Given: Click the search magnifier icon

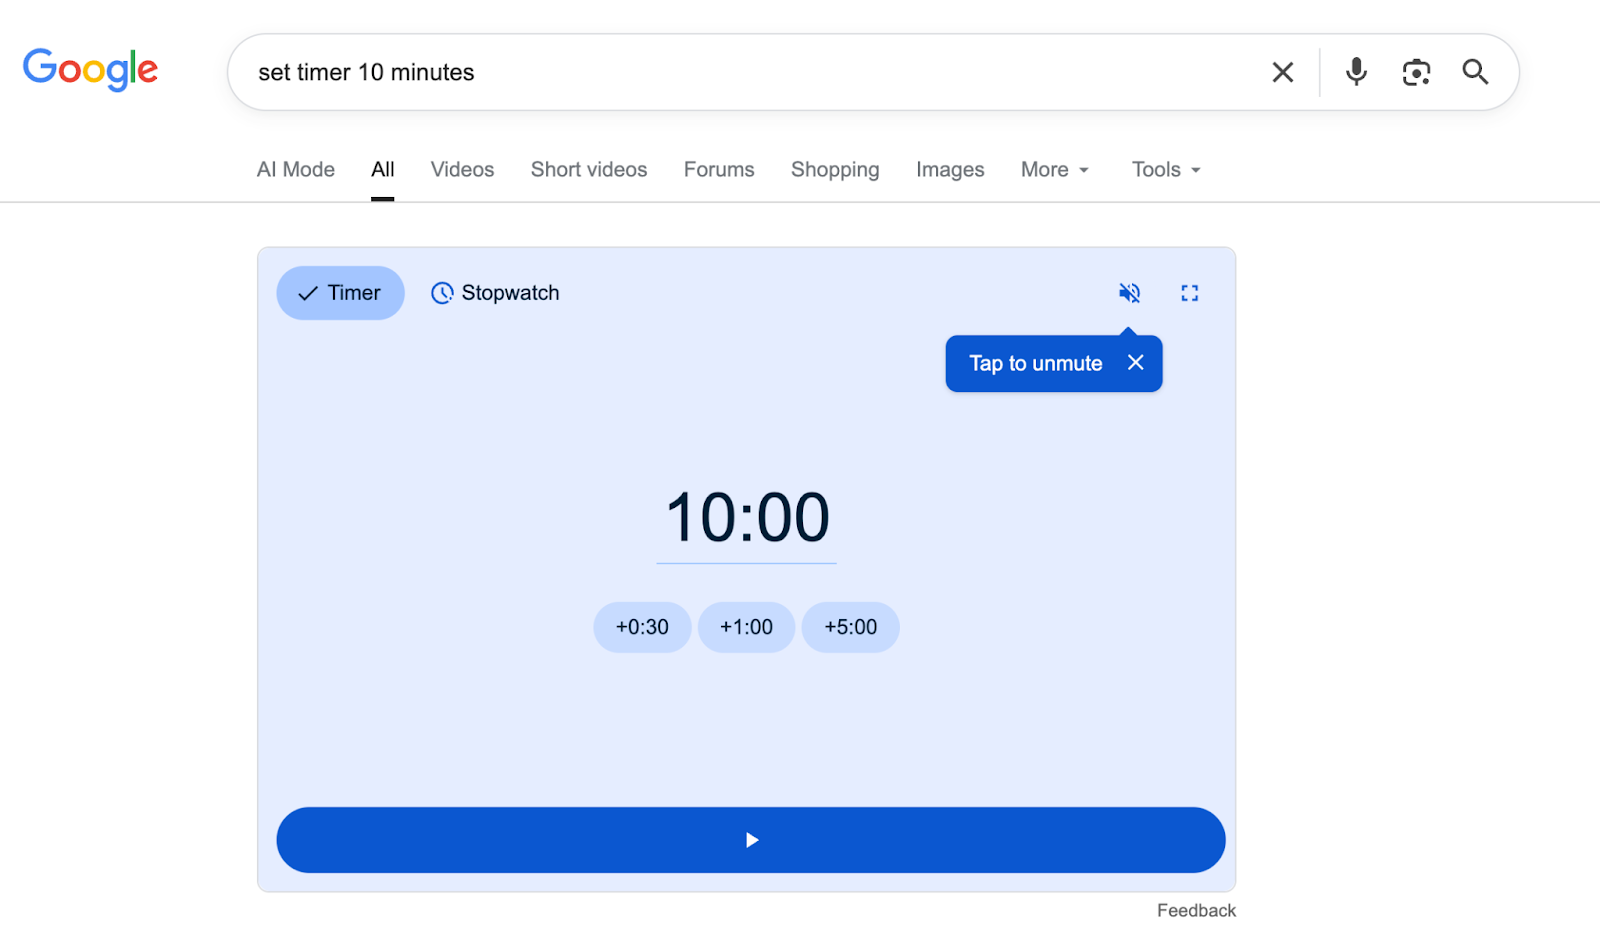Looking at the screenshot, I should click(x=1475, y=71).
